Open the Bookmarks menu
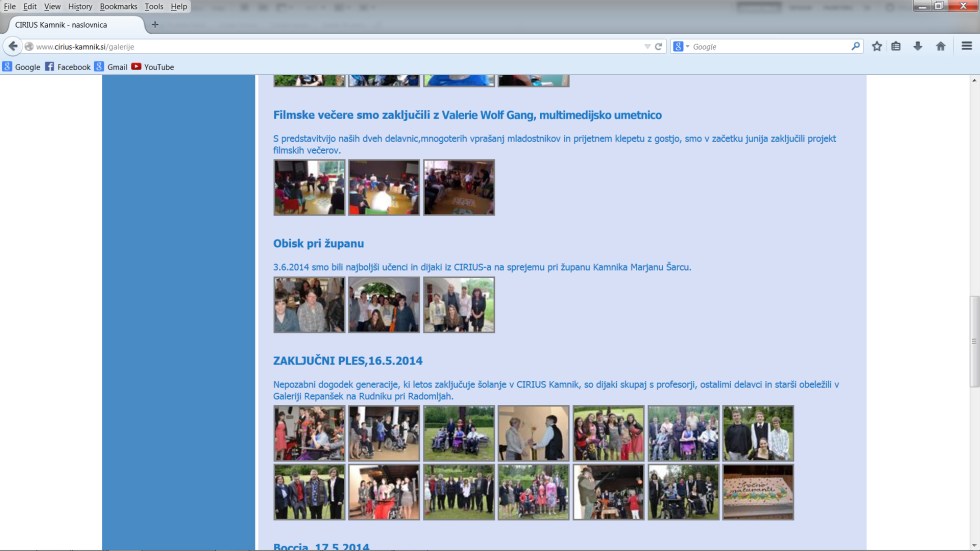 click(x=118, y=6)
